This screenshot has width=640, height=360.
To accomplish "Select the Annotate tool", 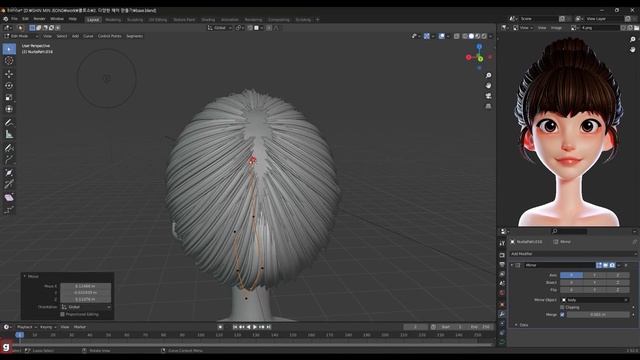I will (x=9, y=122).
